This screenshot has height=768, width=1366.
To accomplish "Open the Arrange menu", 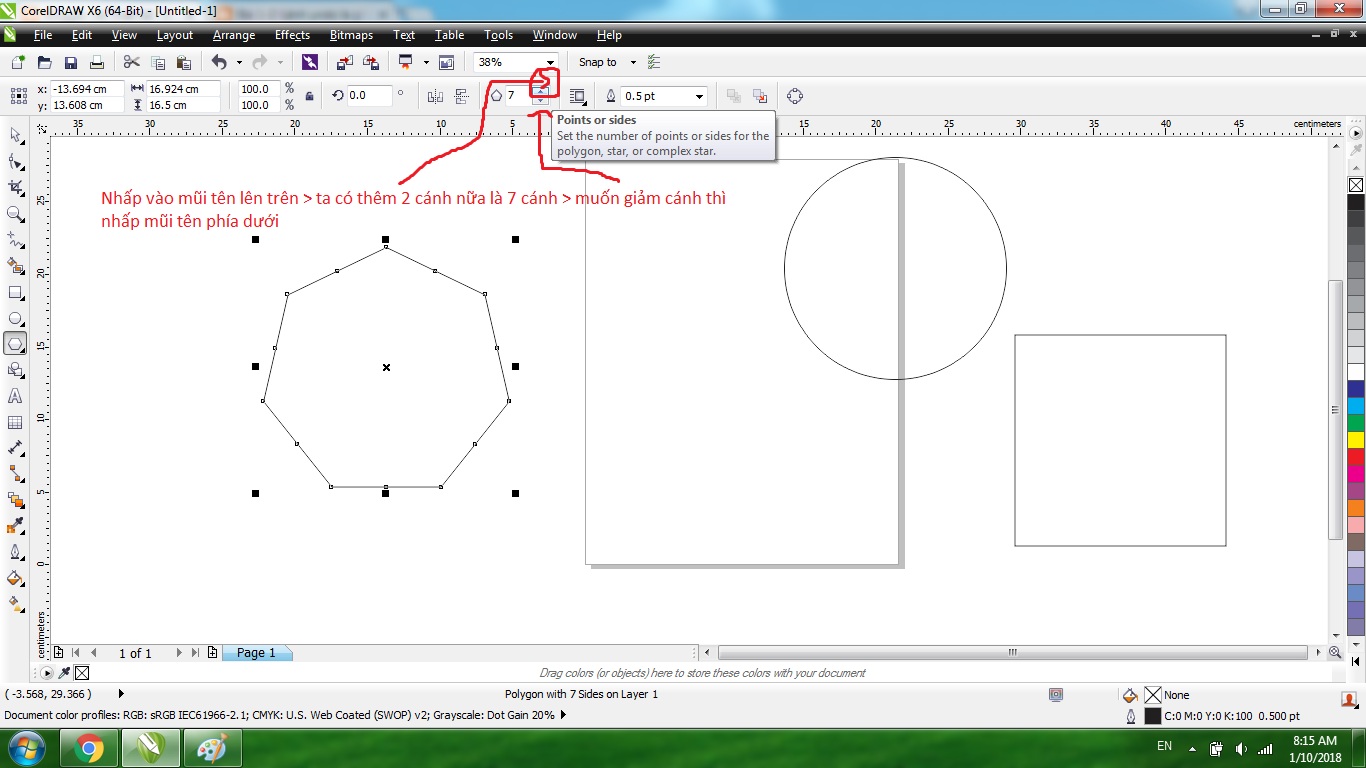I will point(233,35).
